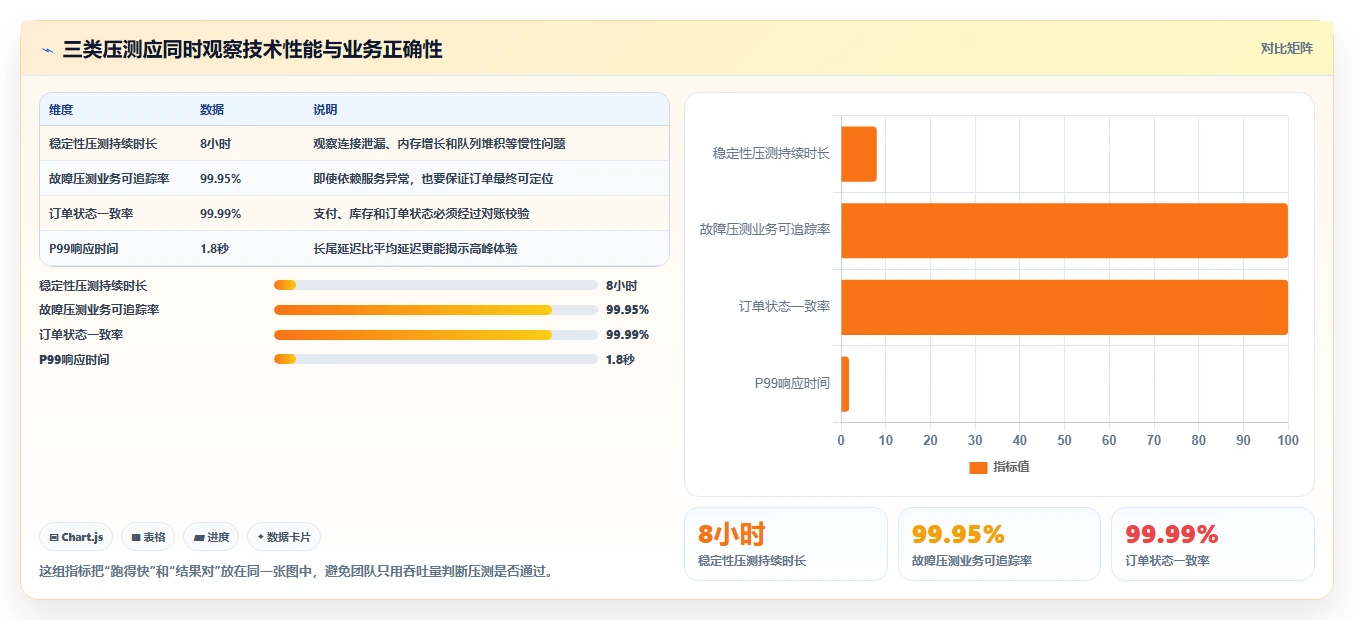Click the P99响应时间 progress bar
The image size is (1354, 620).
point(435,359)
